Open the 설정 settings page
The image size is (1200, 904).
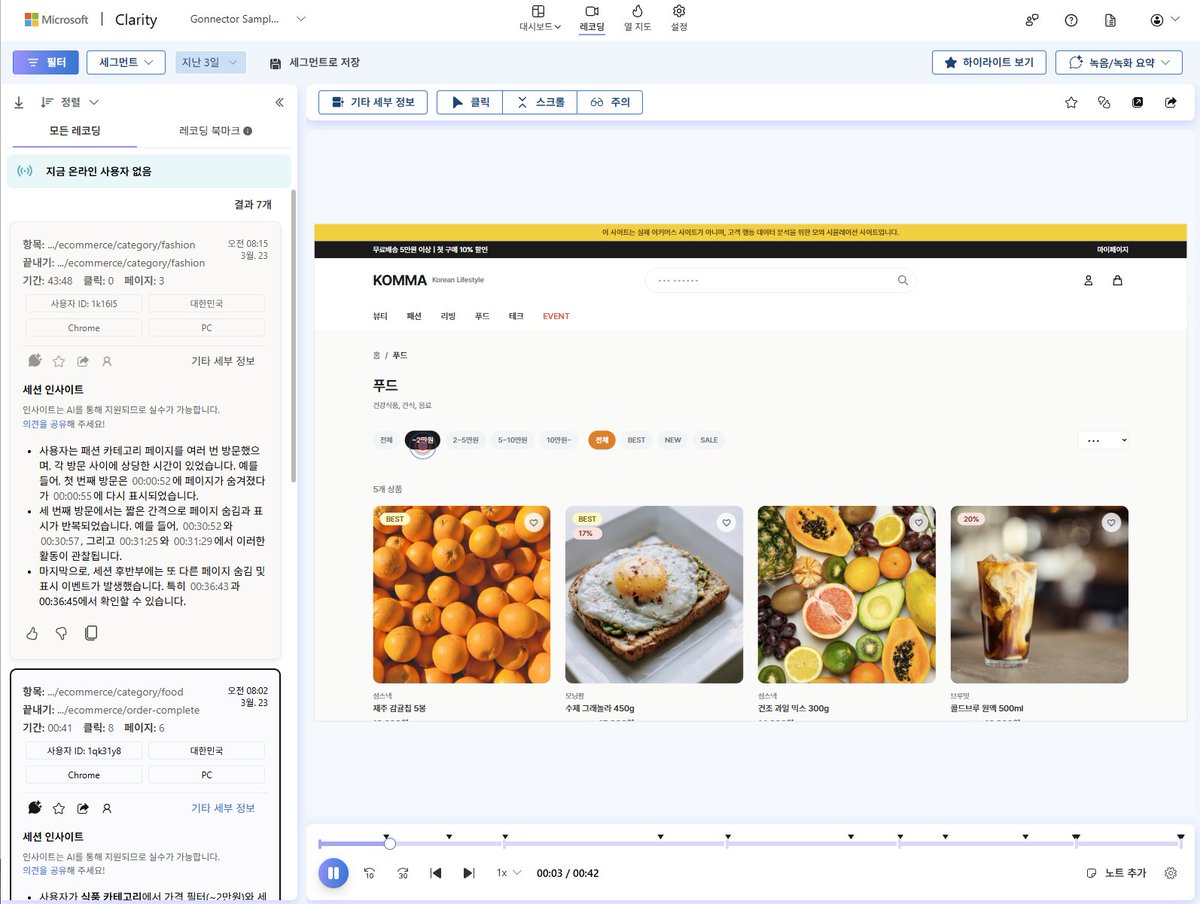(x=679, y=18)
